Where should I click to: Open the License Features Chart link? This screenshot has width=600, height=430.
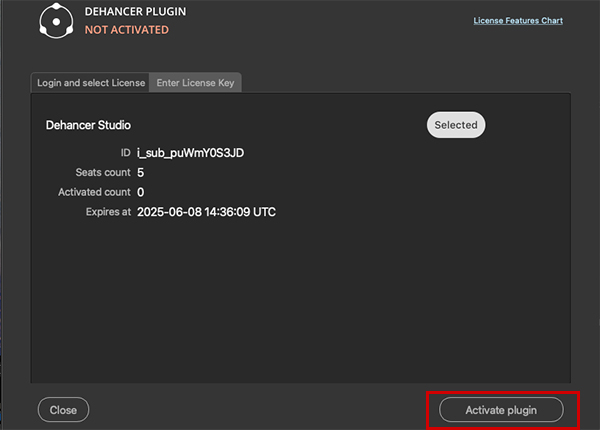point(518,21)
